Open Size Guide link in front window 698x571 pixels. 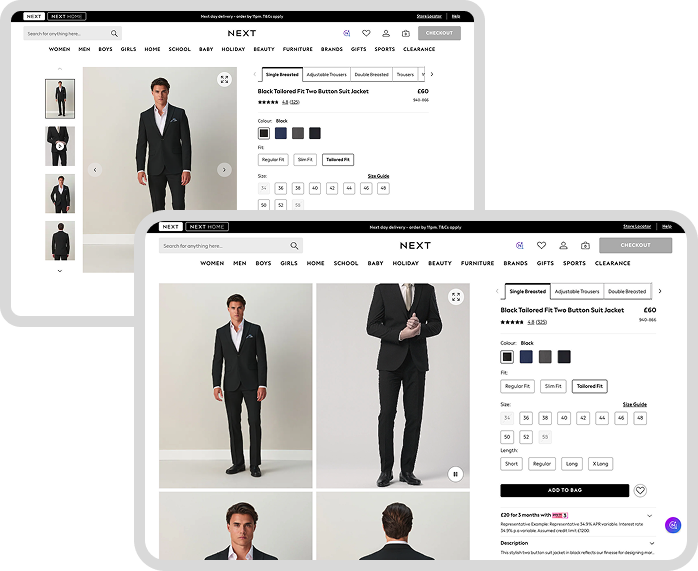pyautogui.click(x=634, y=405)
